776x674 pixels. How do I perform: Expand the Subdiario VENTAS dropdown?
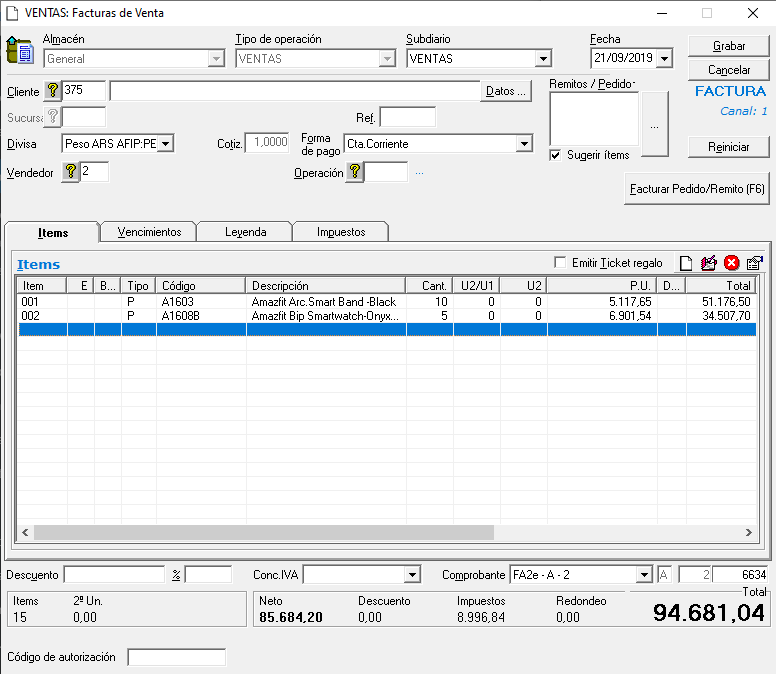[x=542, y=59]
